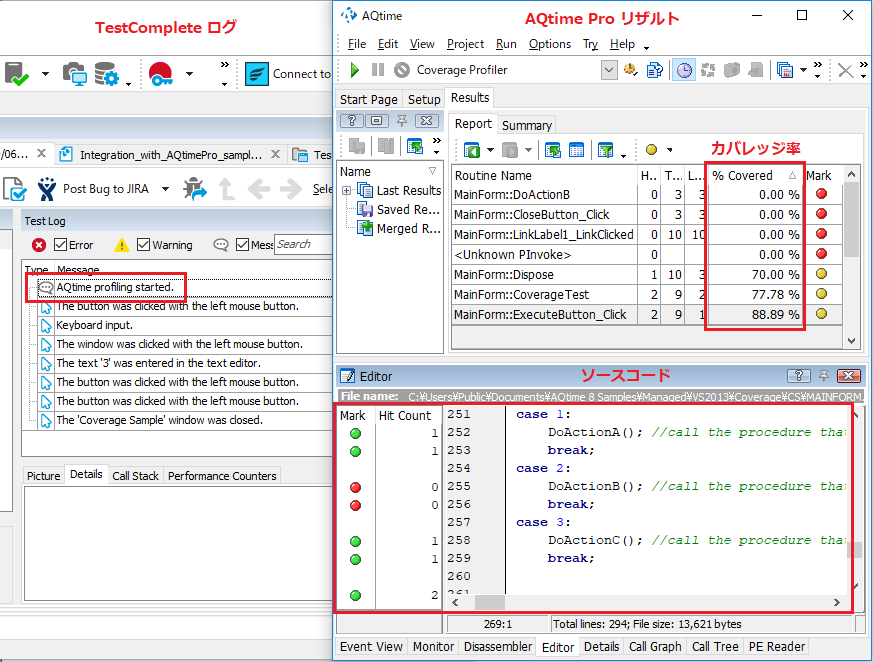The height and width of the screenshot is (662, 873).
Task: Open the File menu in AQtime
Action: (357, 44)
